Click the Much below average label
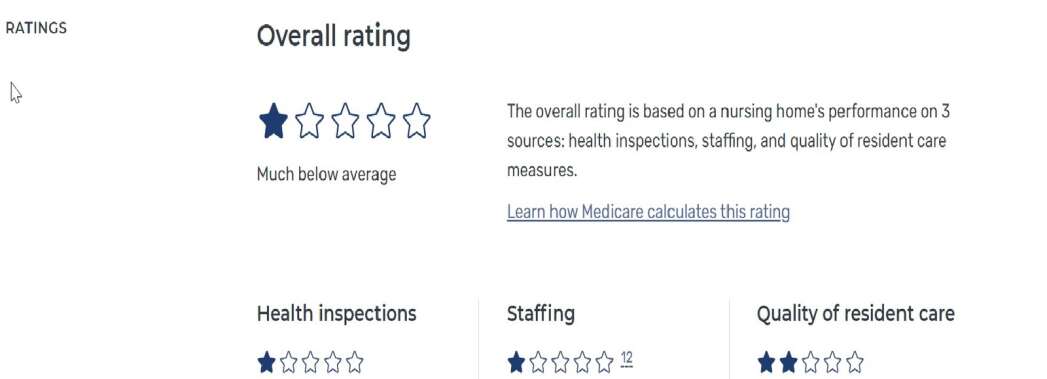This screenshot has height=379, width=1047. pyautogui.click(x=327, y=175)
